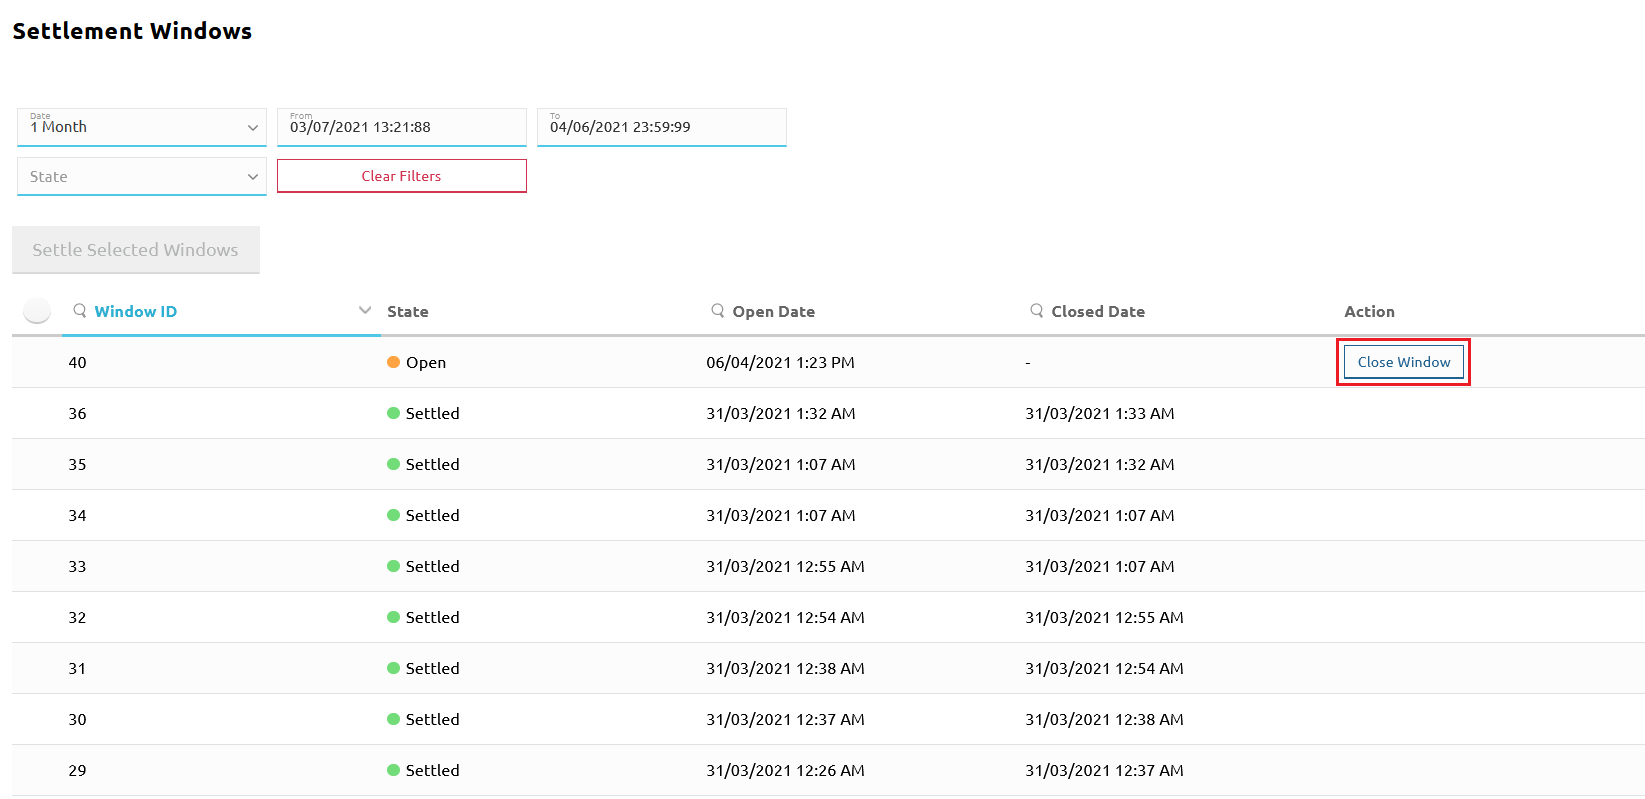Viewport: 1645px width, 799px height.
Task: Click the Window ID column header
Action: 136,312
